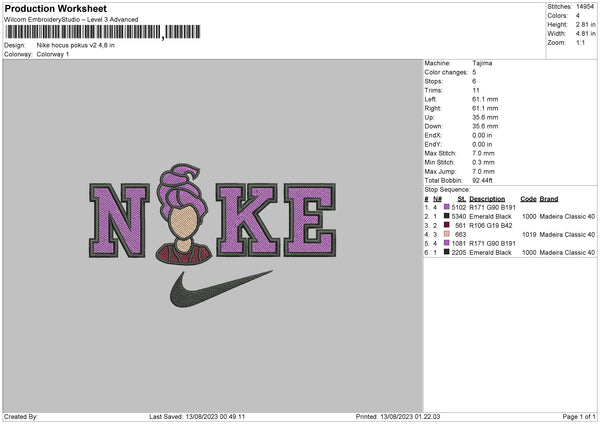600x424 pixels.
Task: Click the letter E in the design
Action: point(310,220)
